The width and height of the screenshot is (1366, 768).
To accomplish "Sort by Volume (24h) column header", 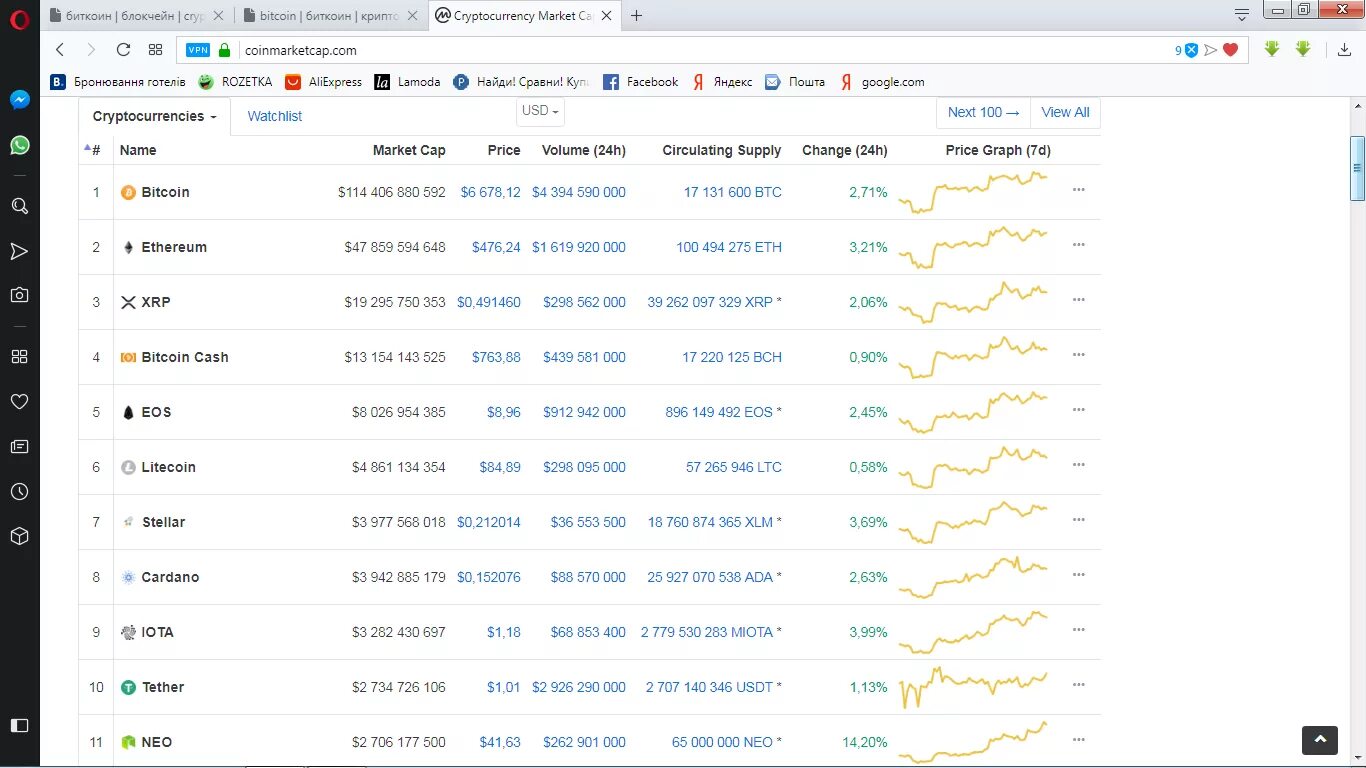I will click(583, 150).
